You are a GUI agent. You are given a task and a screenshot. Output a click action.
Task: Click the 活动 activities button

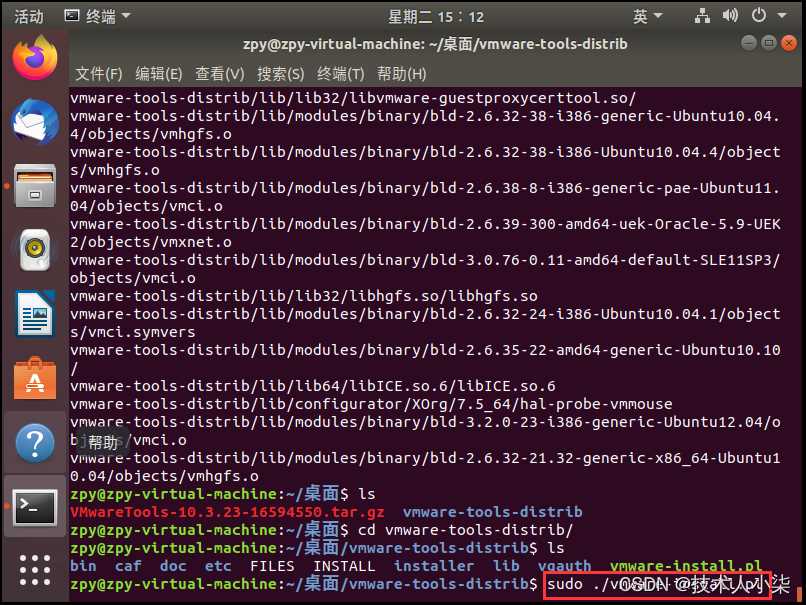[x=29, y=17]
